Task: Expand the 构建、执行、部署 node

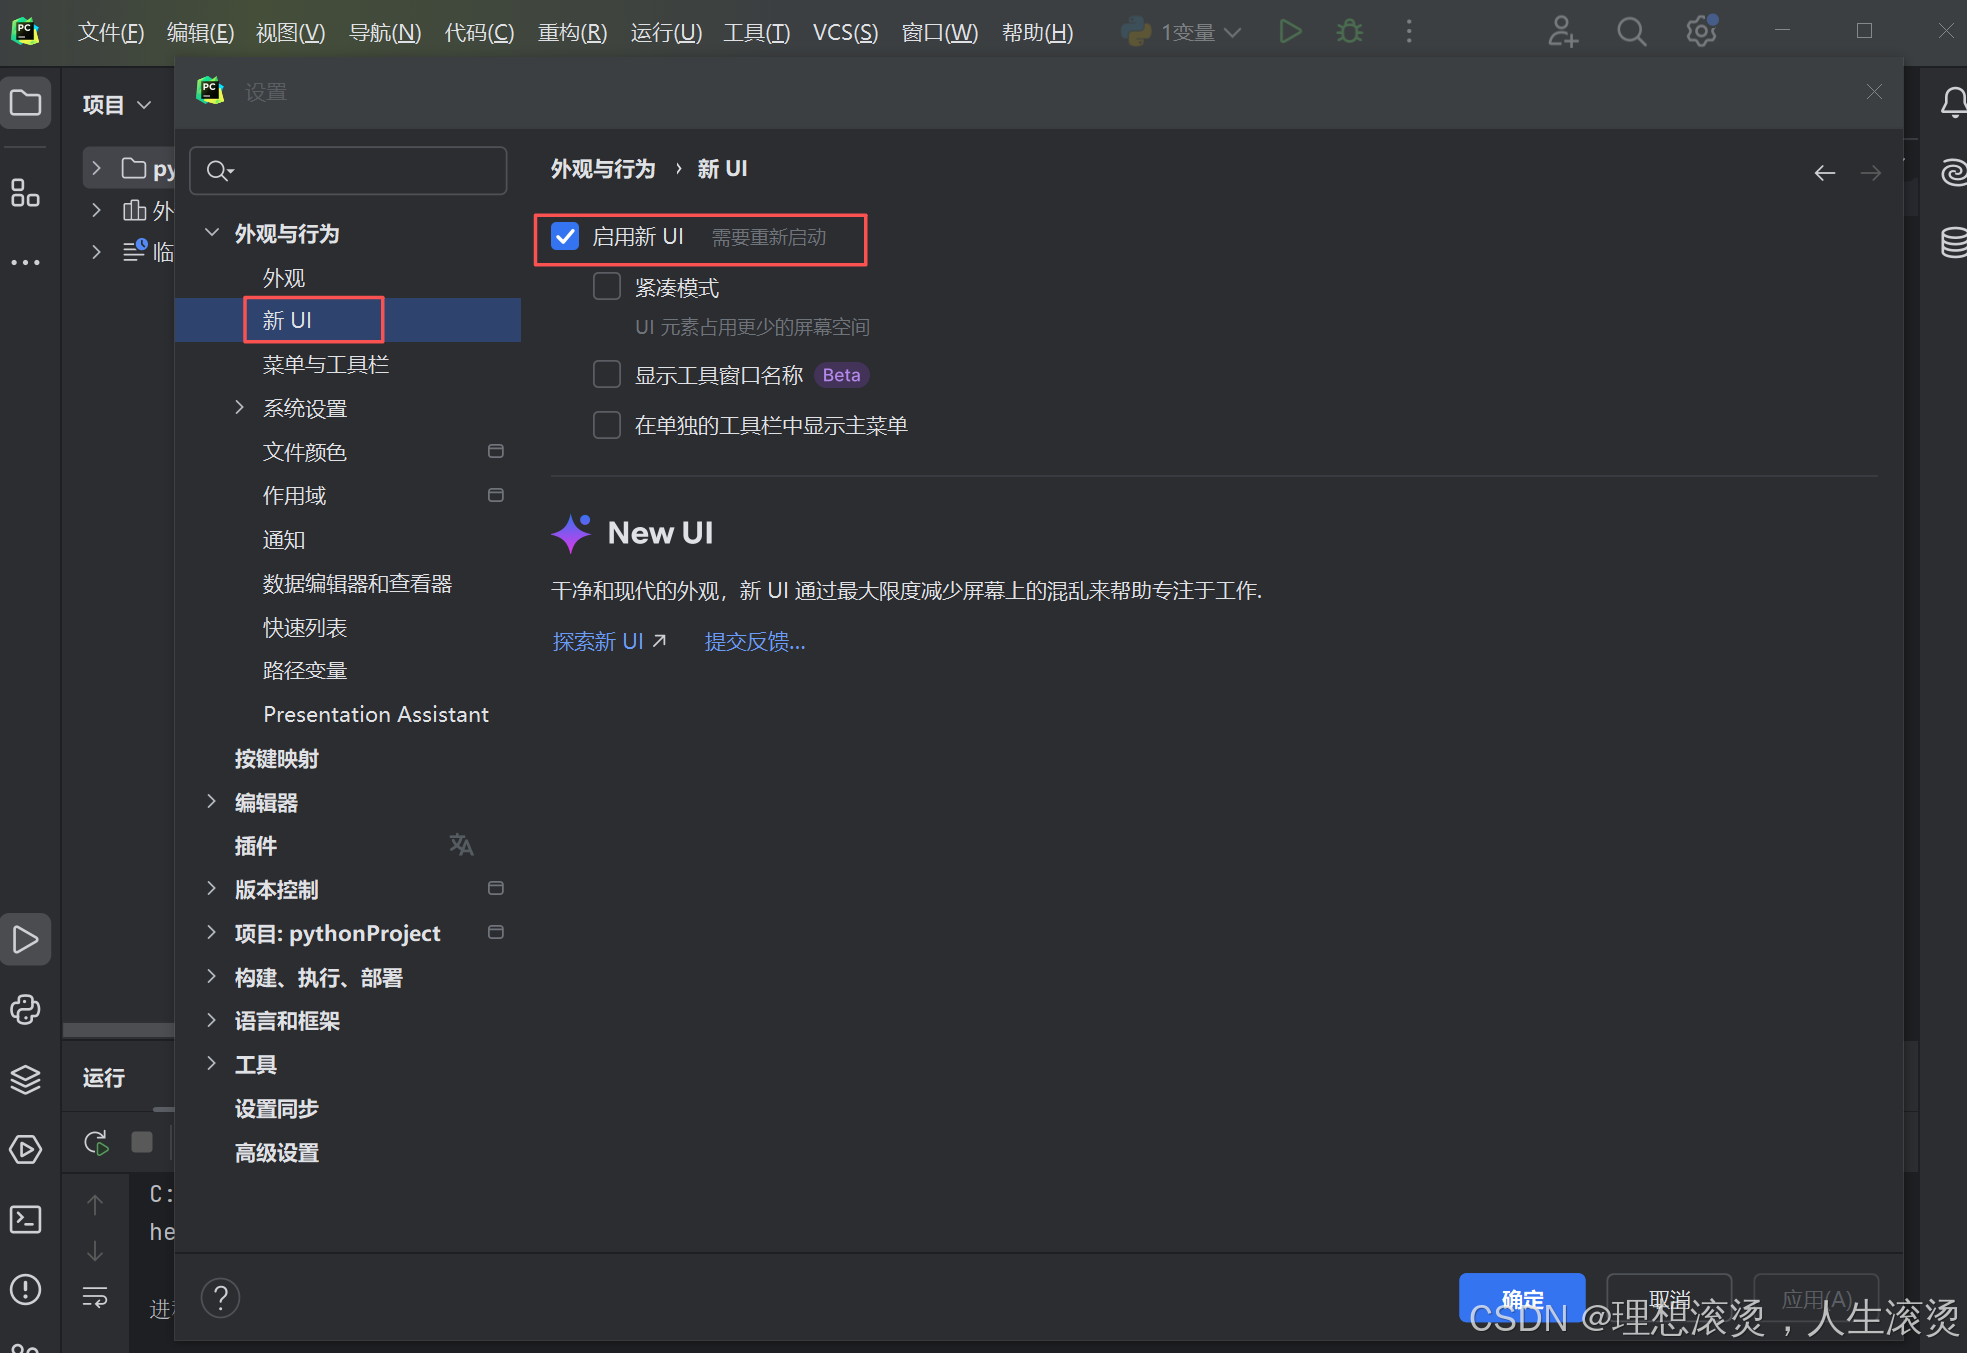Action: pos(211,976)
